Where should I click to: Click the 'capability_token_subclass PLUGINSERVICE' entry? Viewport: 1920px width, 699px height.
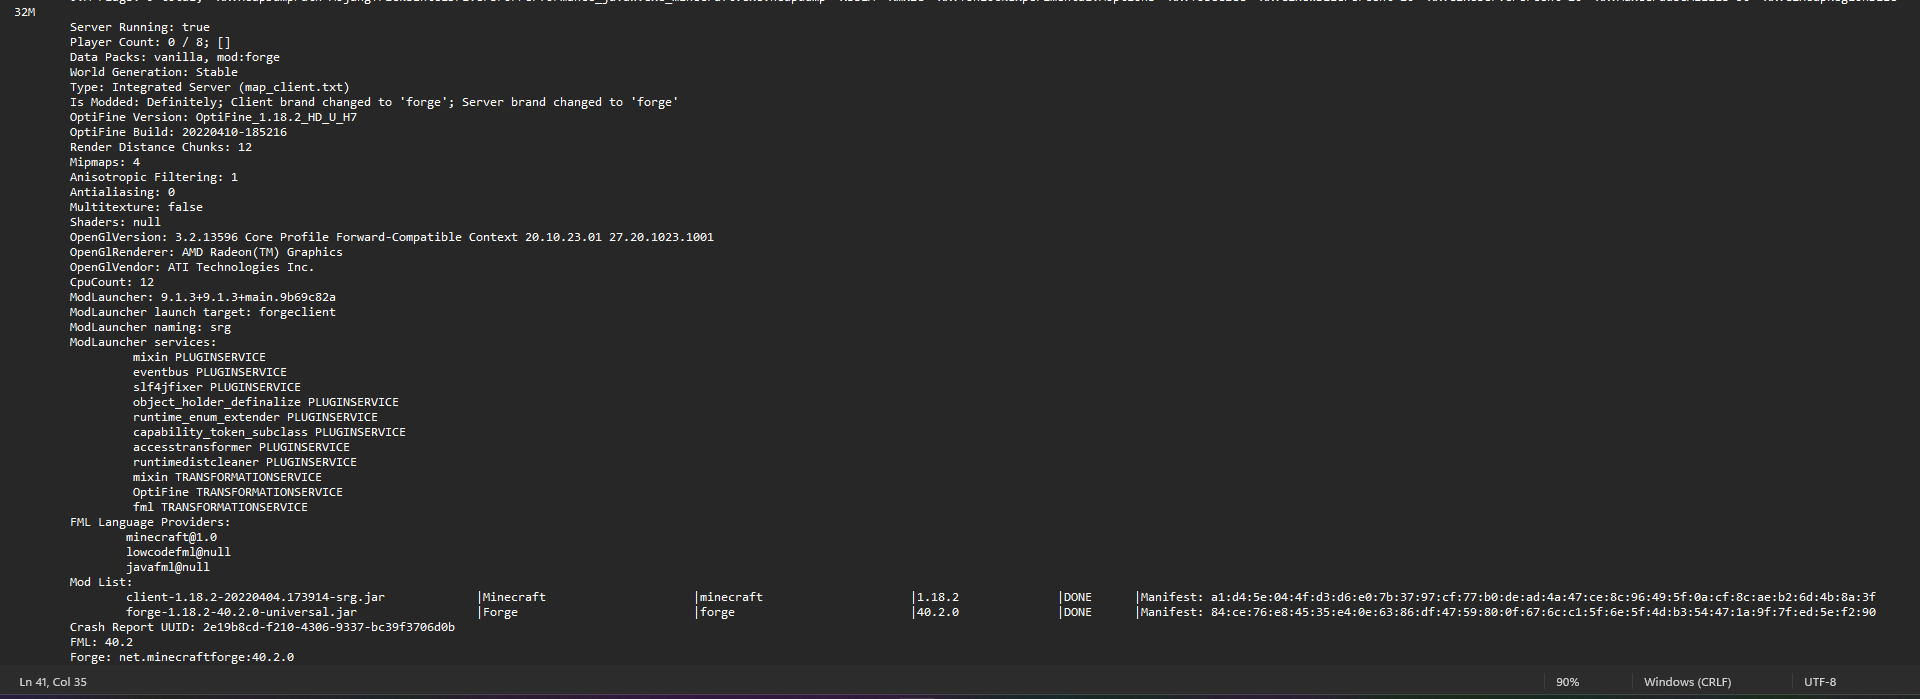[269, 432]
